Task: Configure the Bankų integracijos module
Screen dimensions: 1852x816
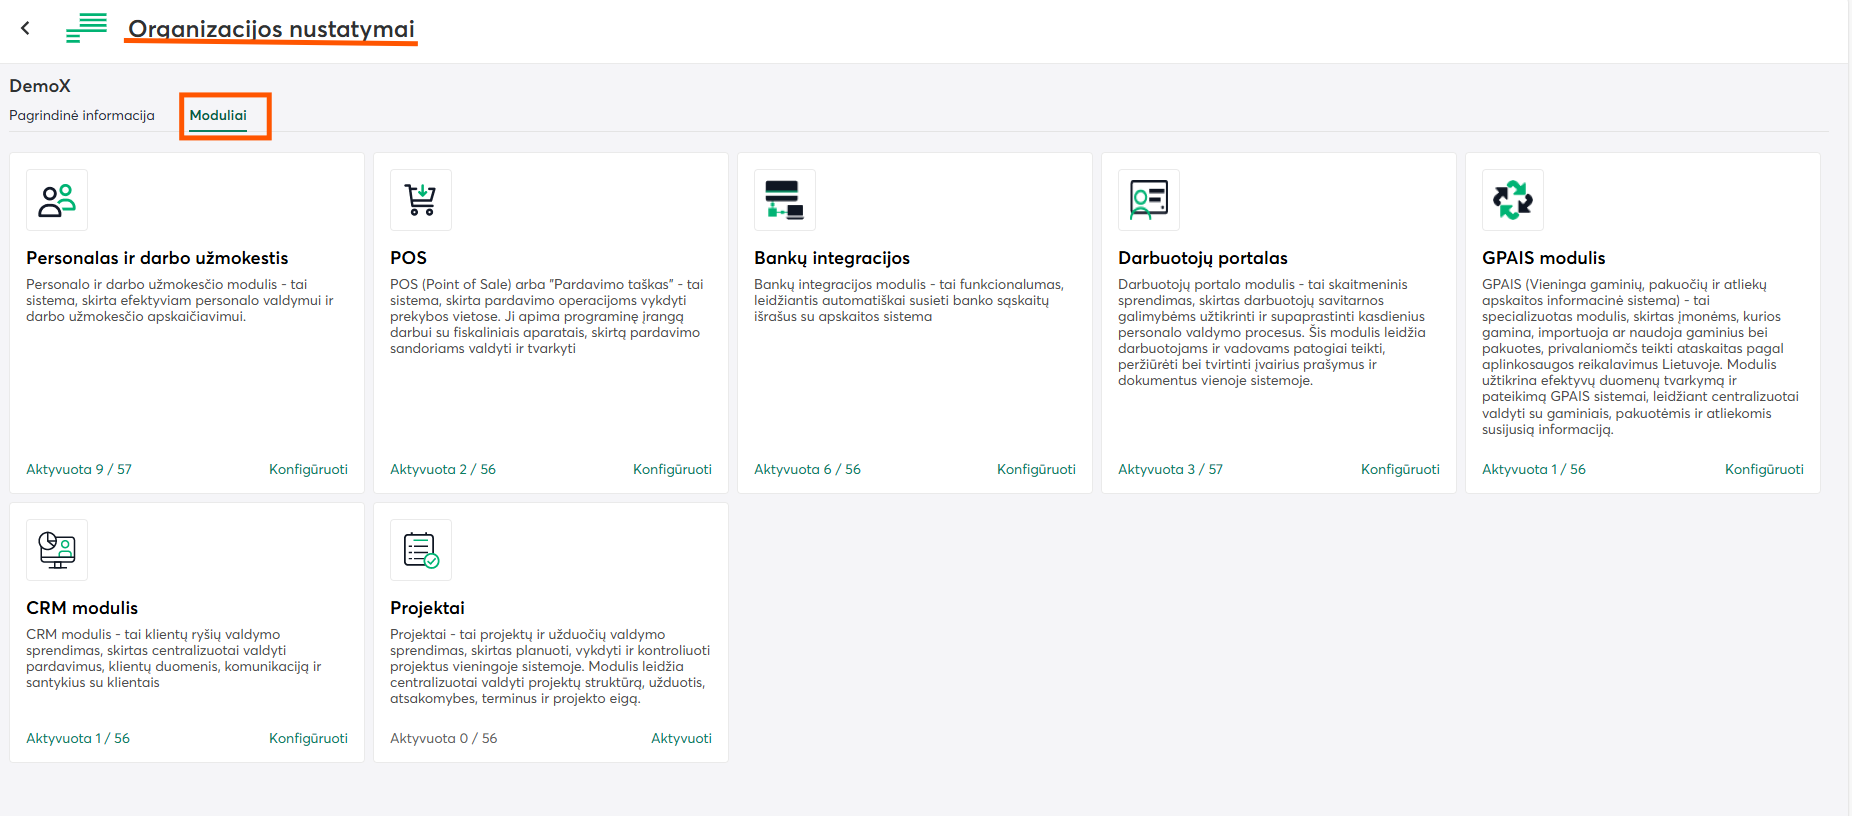Action: coord(1036,469)
